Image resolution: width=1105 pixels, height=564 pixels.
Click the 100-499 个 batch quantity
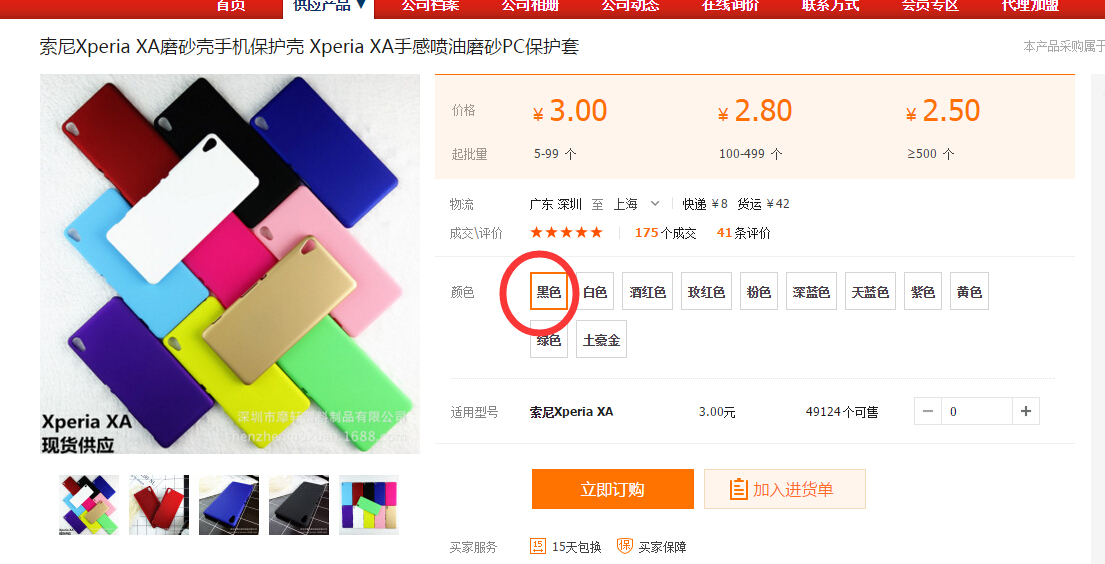[750, 154]
